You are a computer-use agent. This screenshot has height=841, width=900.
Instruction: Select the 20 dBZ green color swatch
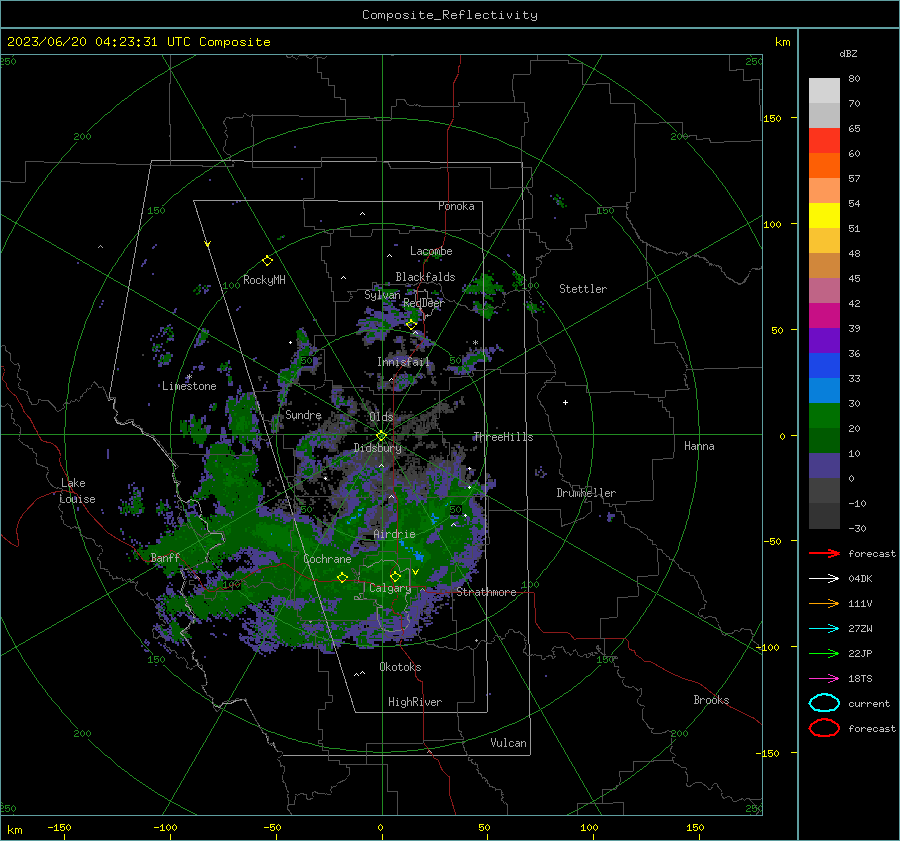point(824,416)
